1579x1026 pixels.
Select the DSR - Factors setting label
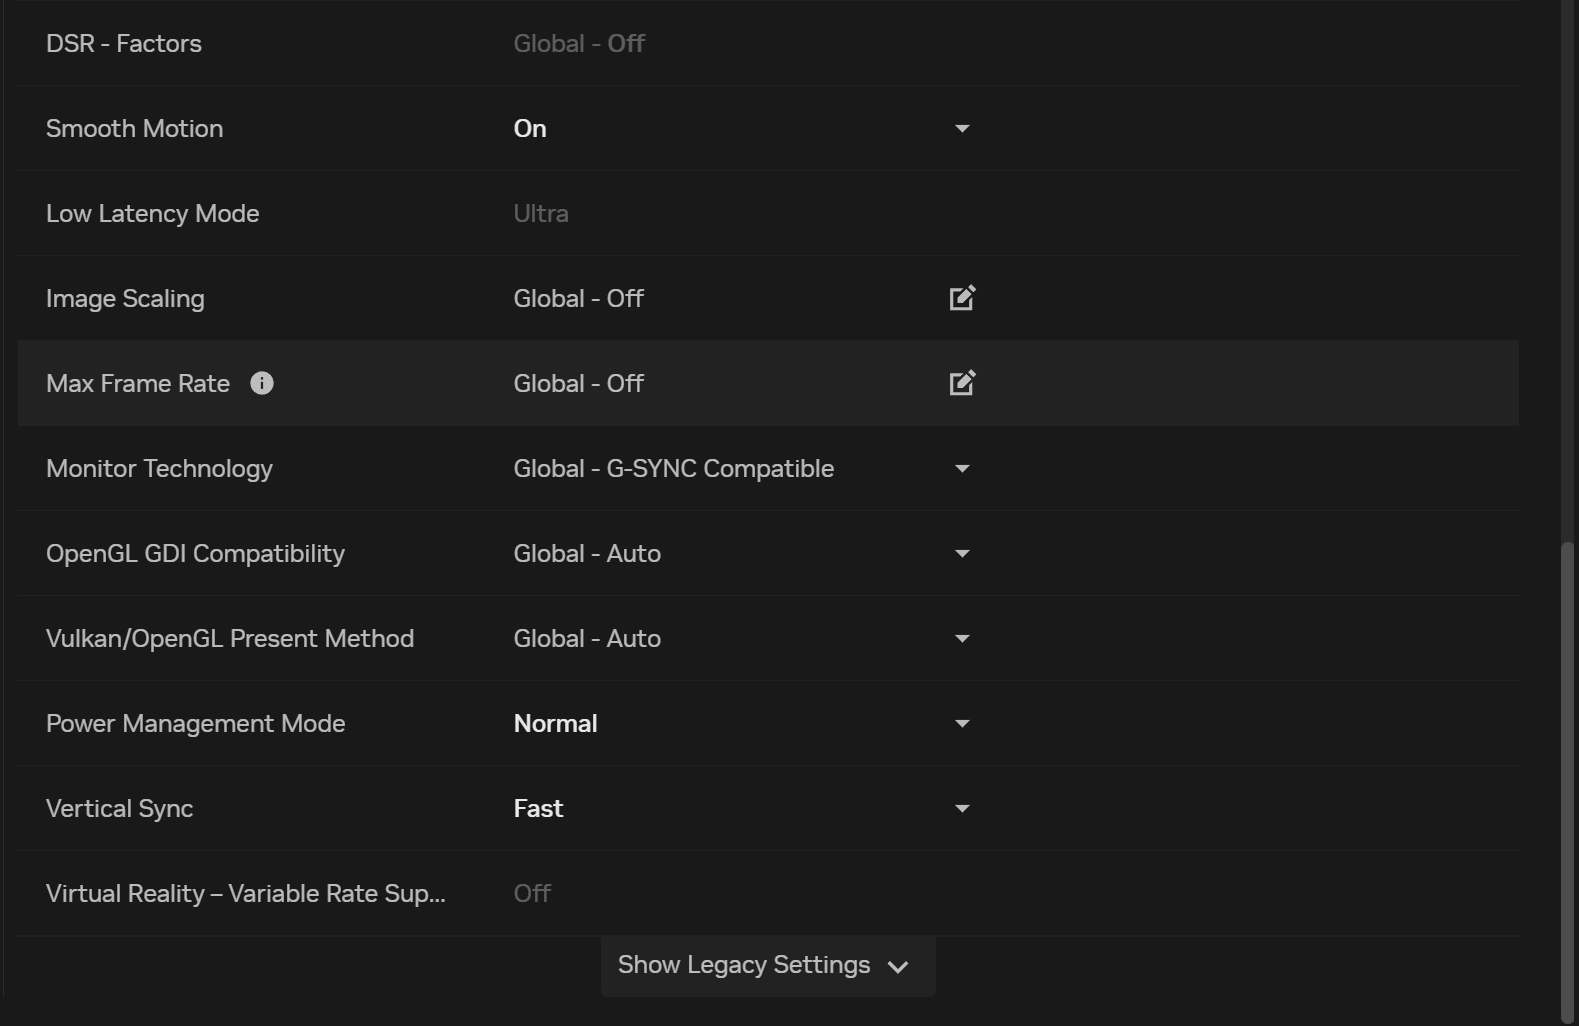point(124,43)
